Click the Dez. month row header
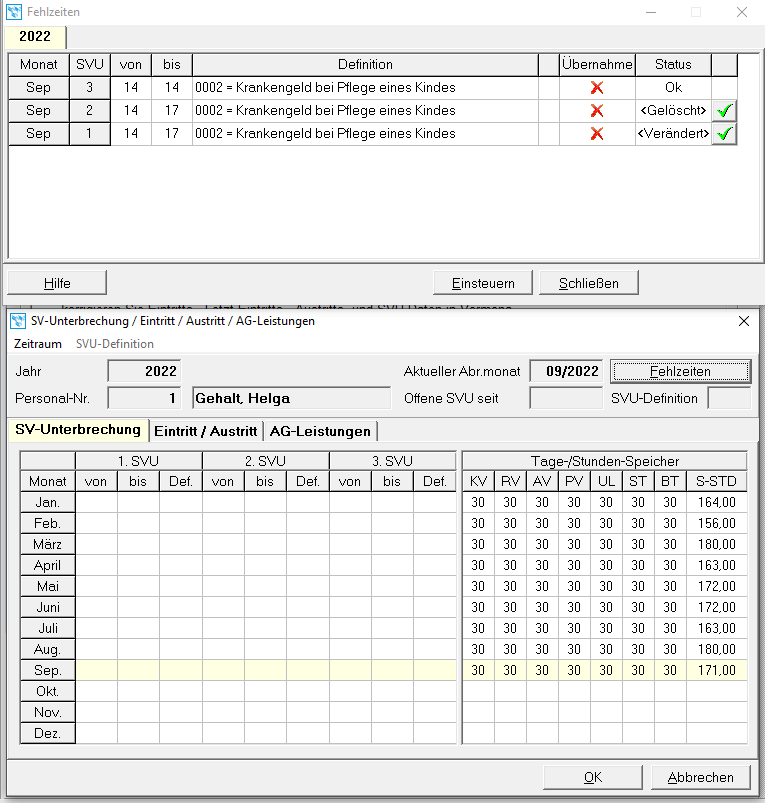 click(48, 733)
